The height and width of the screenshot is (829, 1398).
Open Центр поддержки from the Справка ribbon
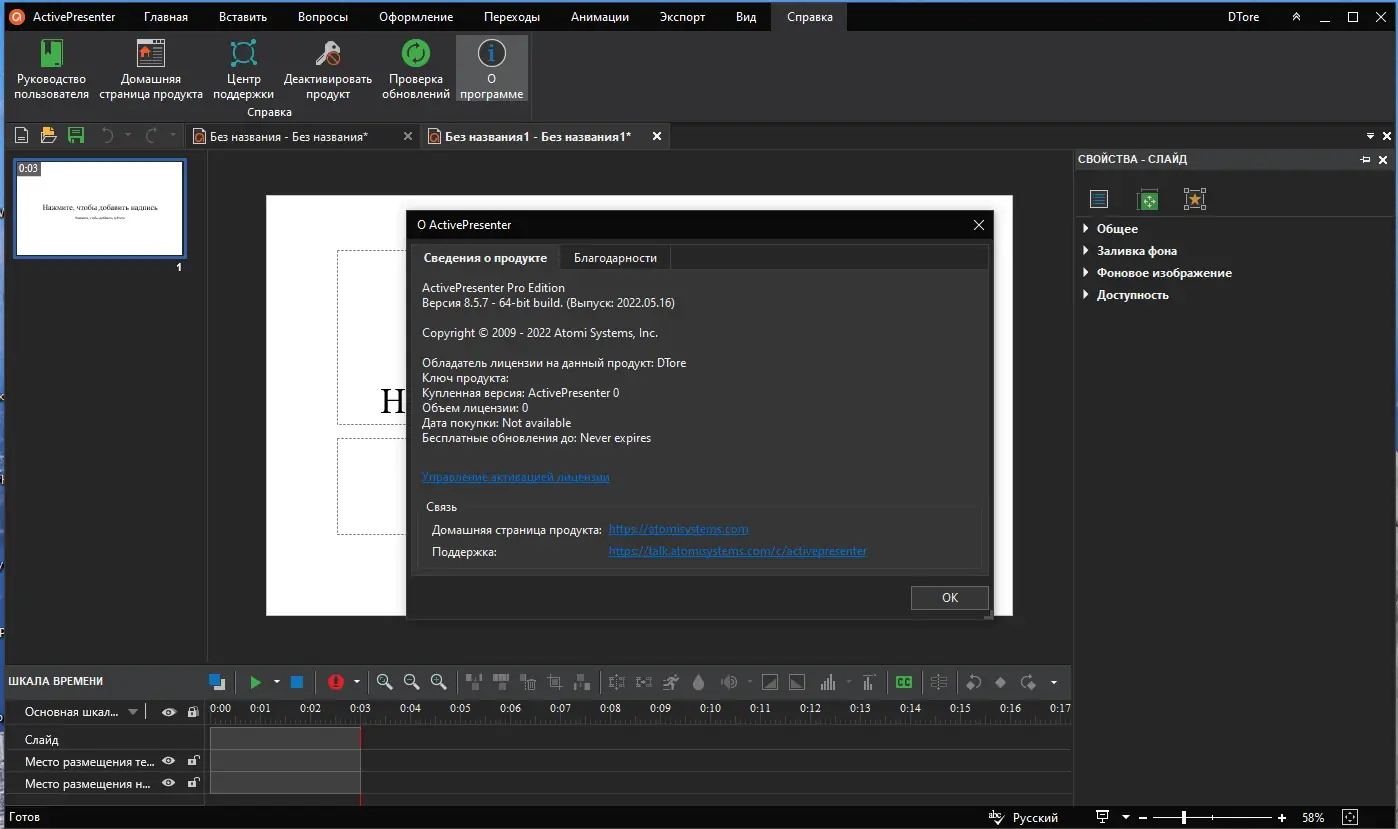242,68
